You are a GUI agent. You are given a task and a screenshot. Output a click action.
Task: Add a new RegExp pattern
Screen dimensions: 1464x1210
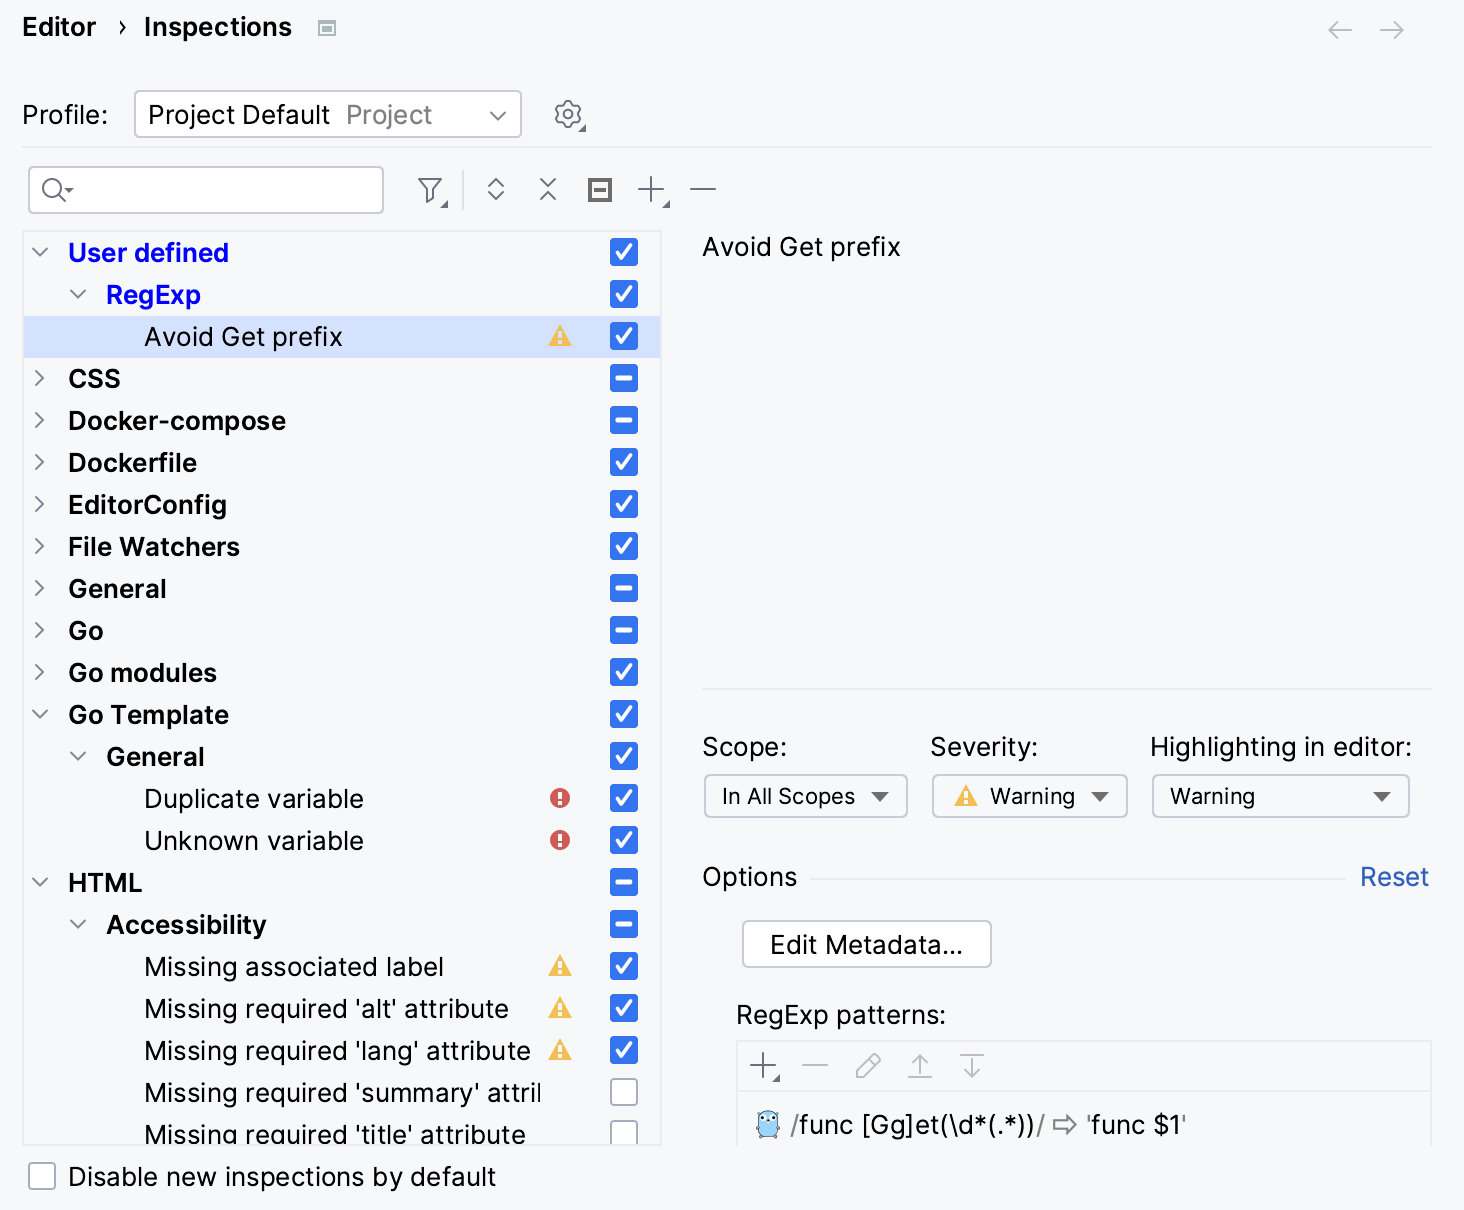tap(762, 1066)
